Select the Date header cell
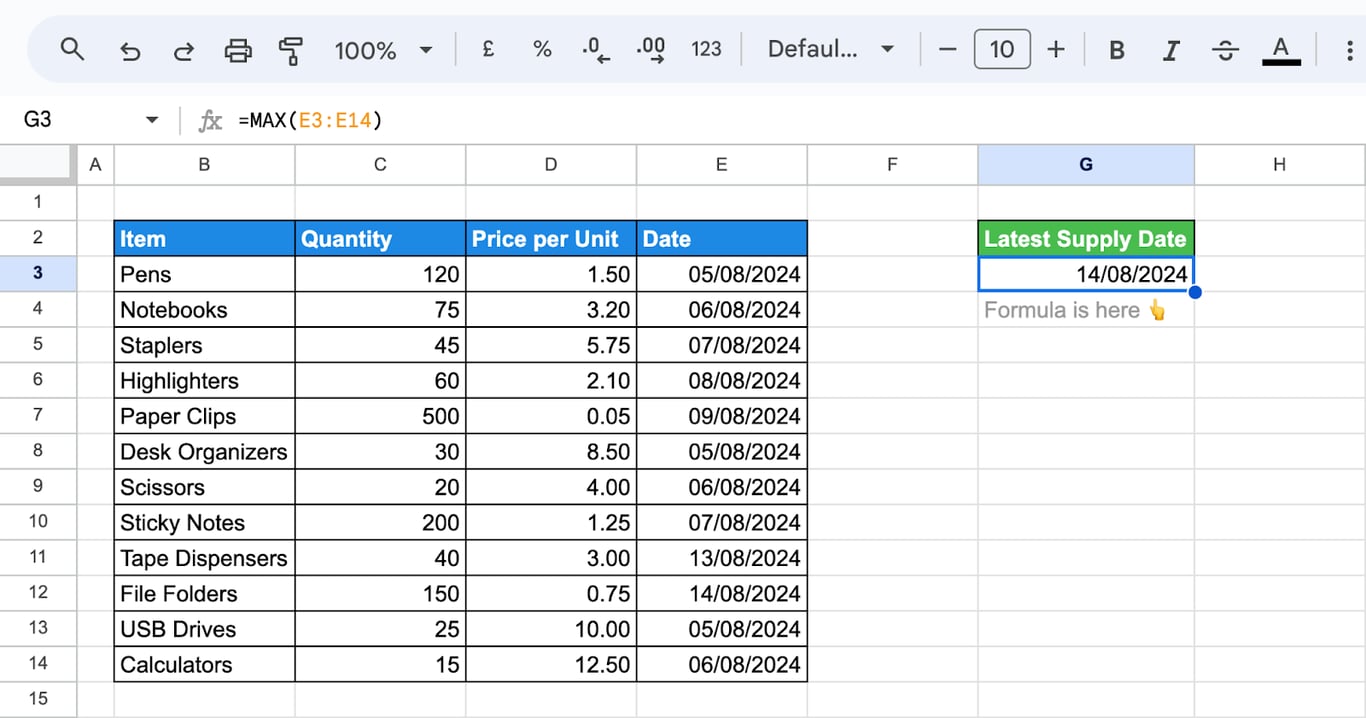 point(722,238)
